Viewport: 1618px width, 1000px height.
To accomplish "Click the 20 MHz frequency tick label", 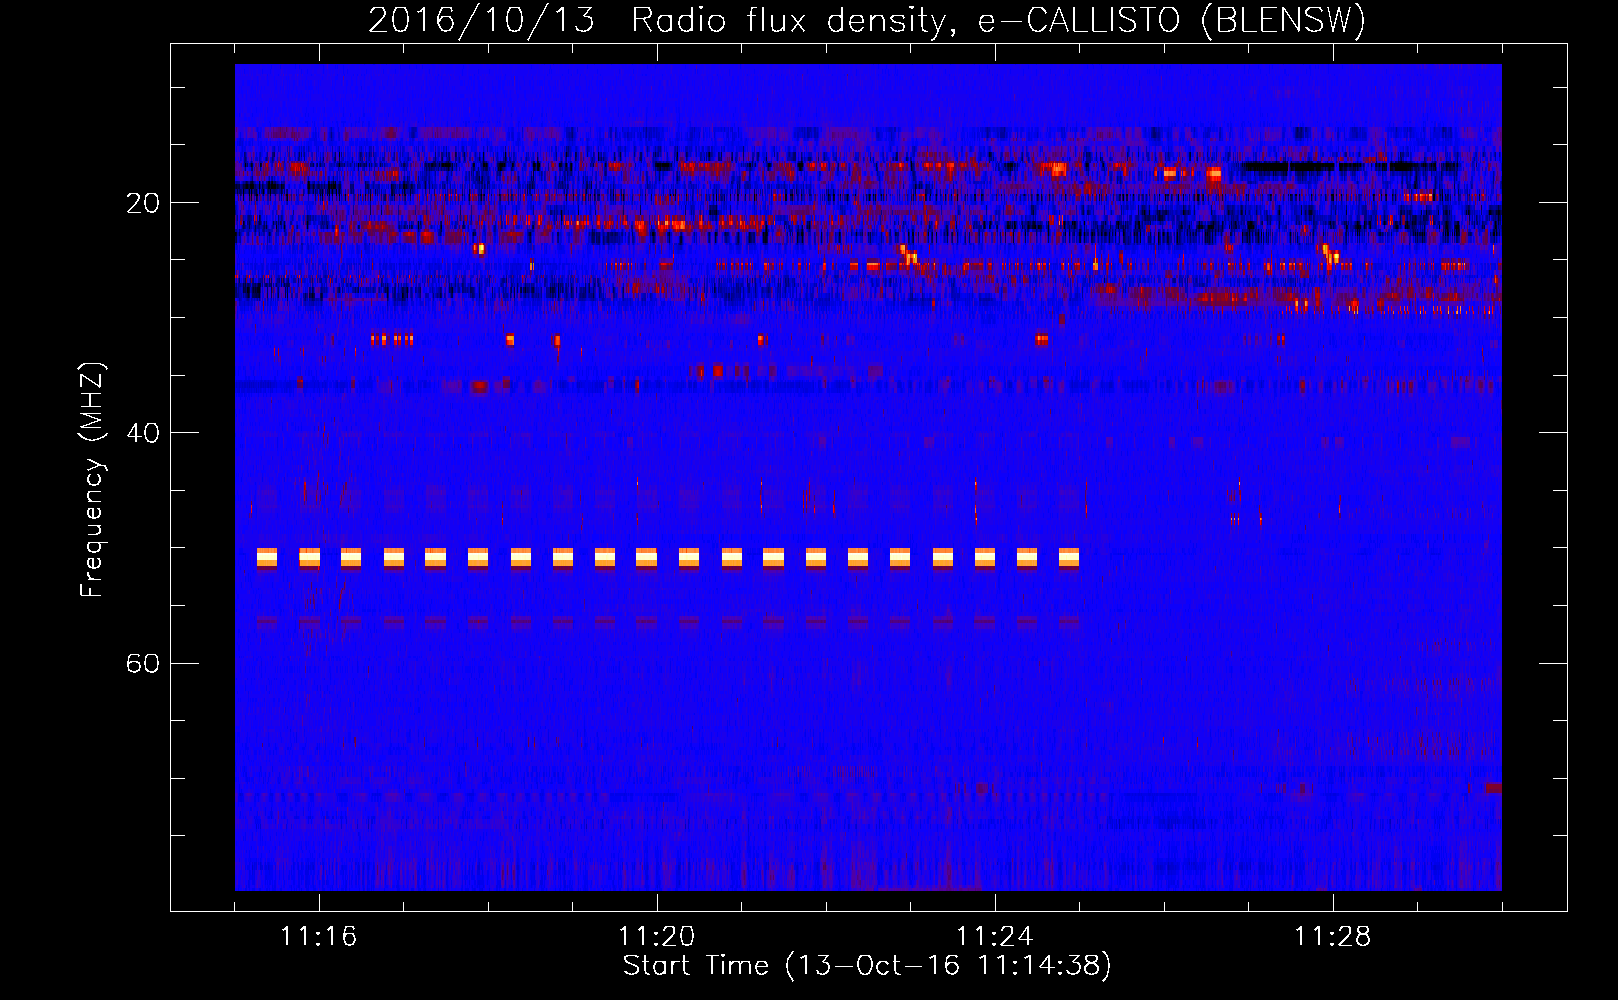I will (142, 203).
